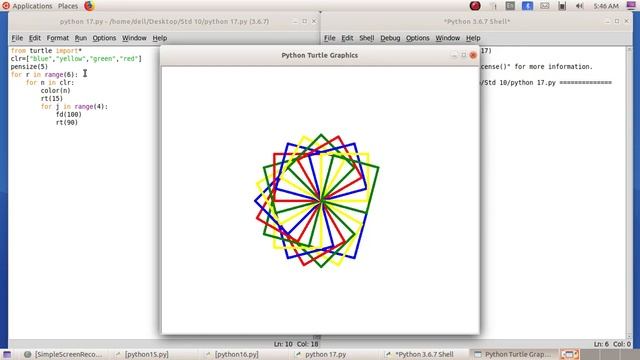Open the Places menu in the top panel
The height and width of the screenshot is (360, 640).
coord(68,6)
